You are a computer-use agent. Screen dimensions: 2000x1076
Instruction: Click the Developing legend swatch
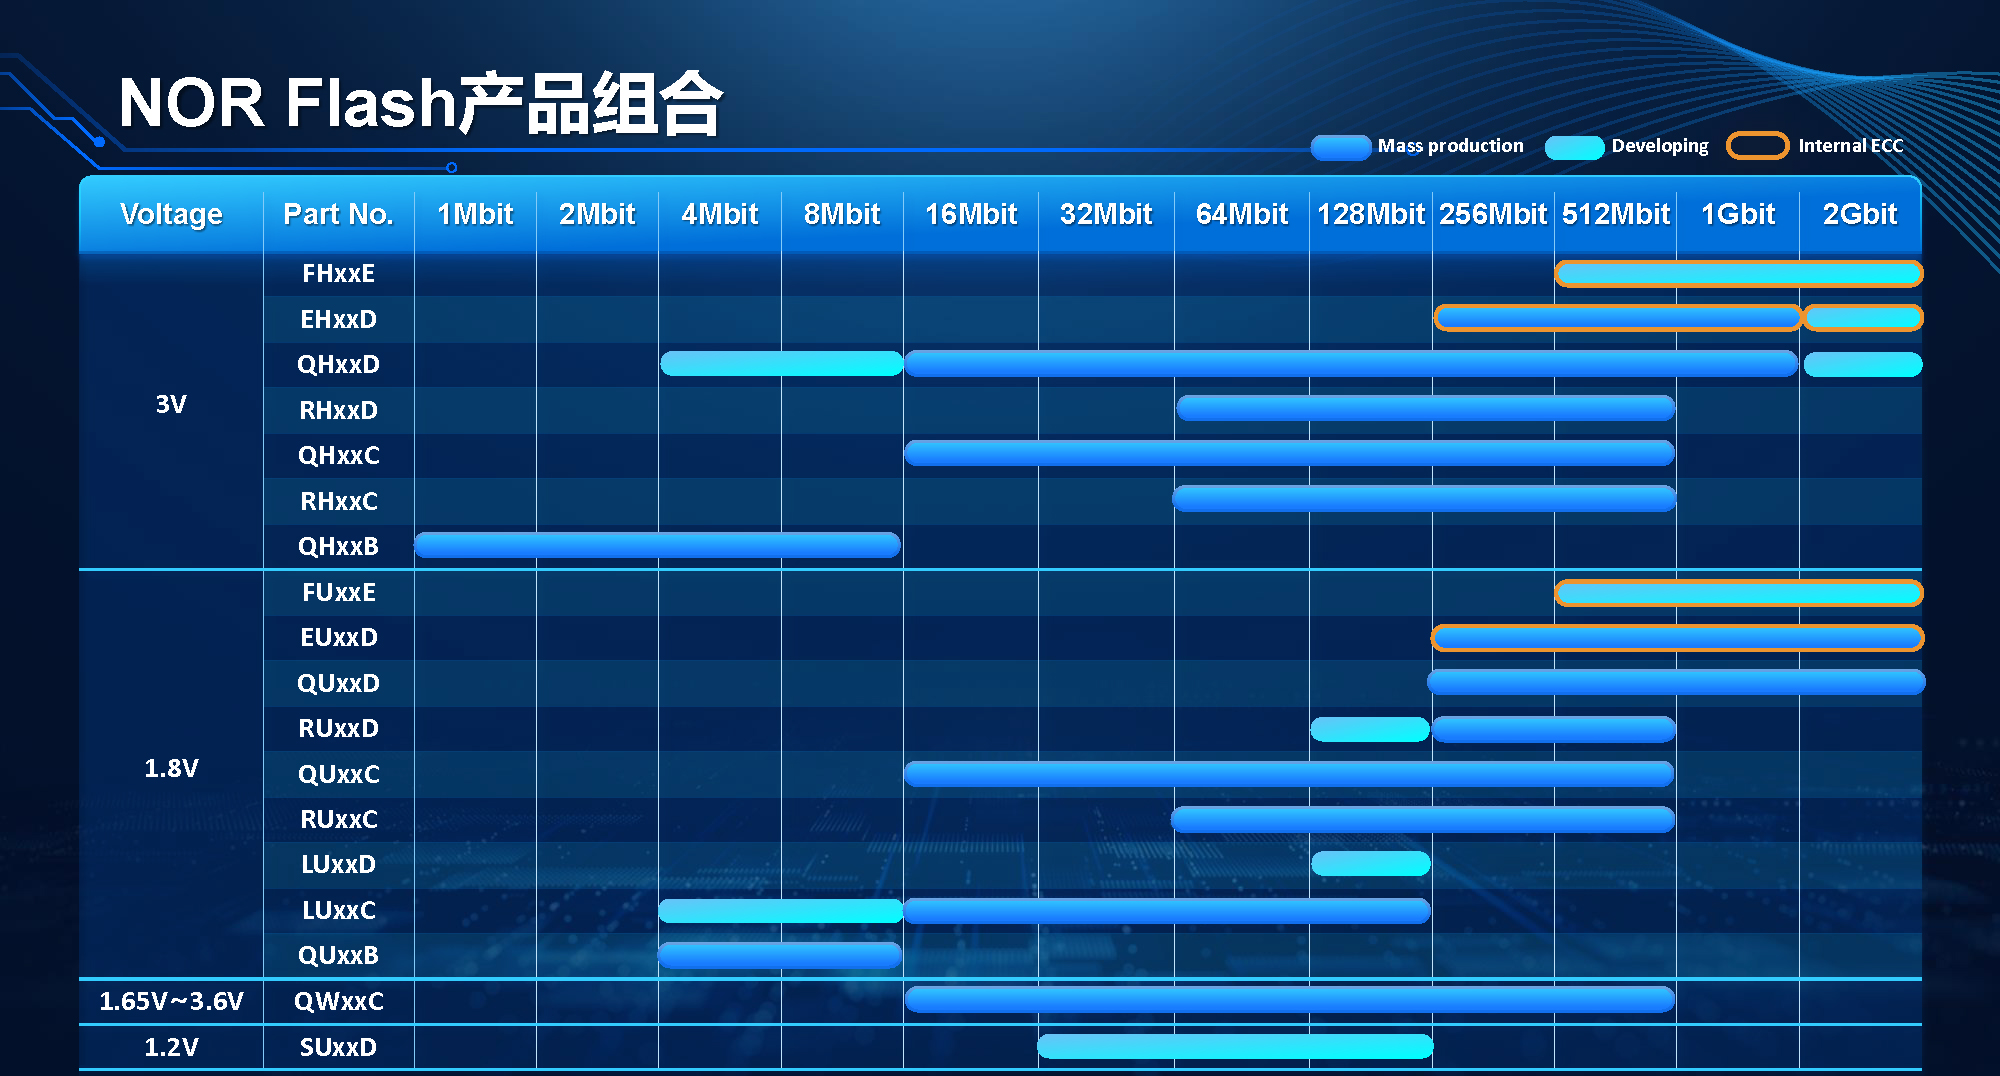pyautogui.click(x=1574, y=147)
